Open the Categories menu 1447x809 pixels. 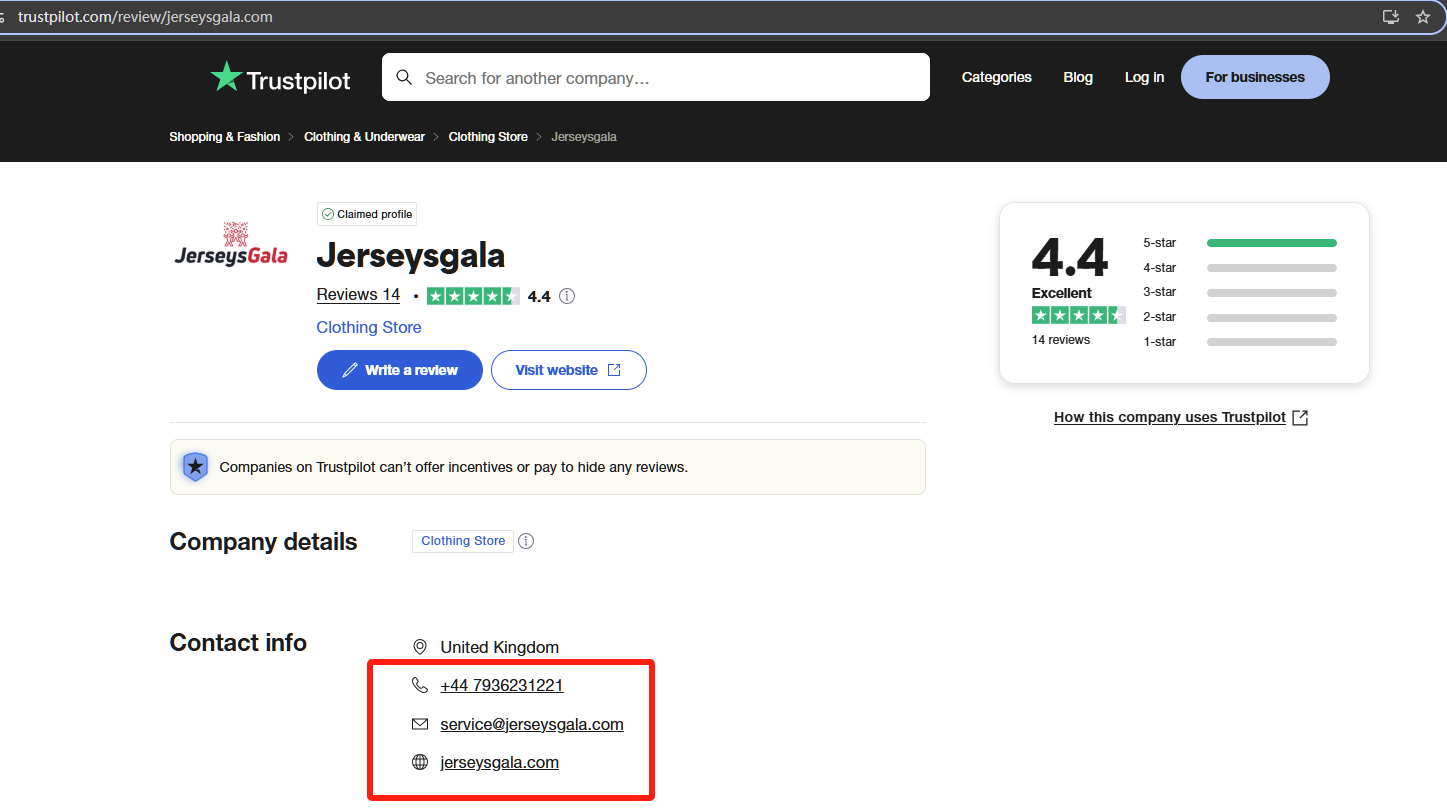tap(997, 77)
